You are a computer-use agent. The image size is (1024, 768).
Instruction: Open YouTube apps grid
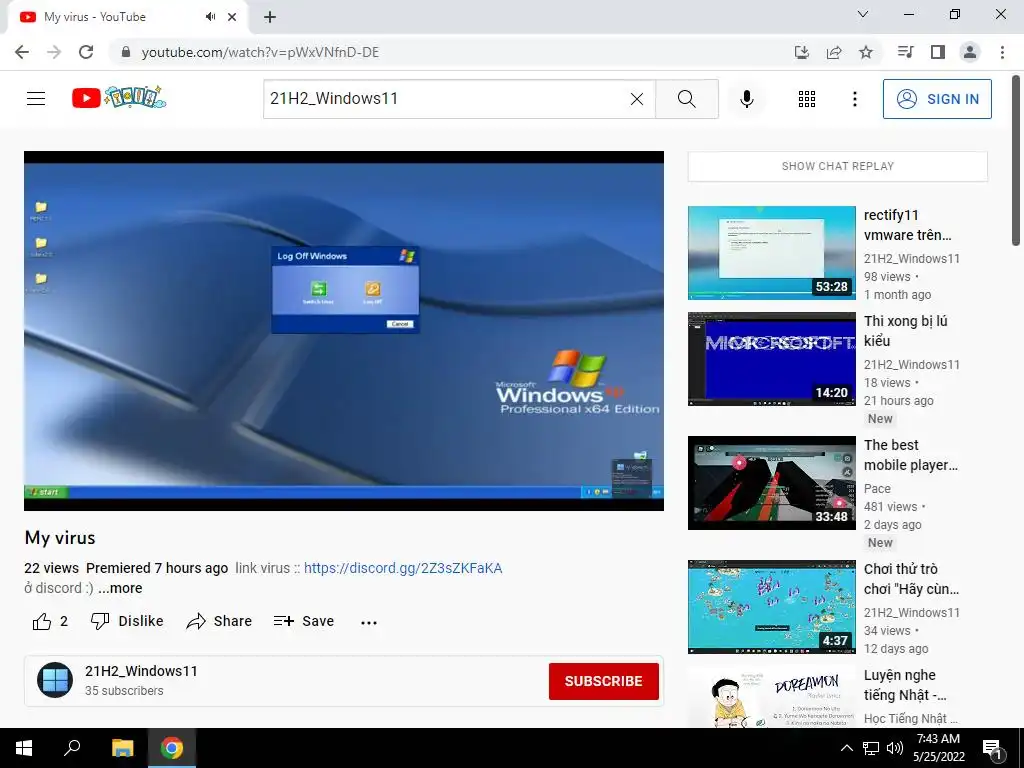pyautogui.click(x=807, y=99)
